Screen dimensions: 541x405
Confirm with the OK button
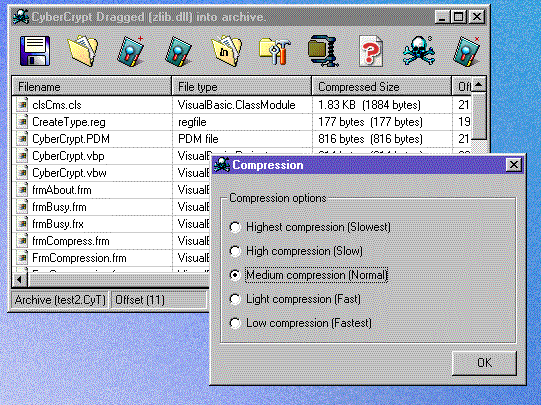pyautogui.click(x=484, y=363)
